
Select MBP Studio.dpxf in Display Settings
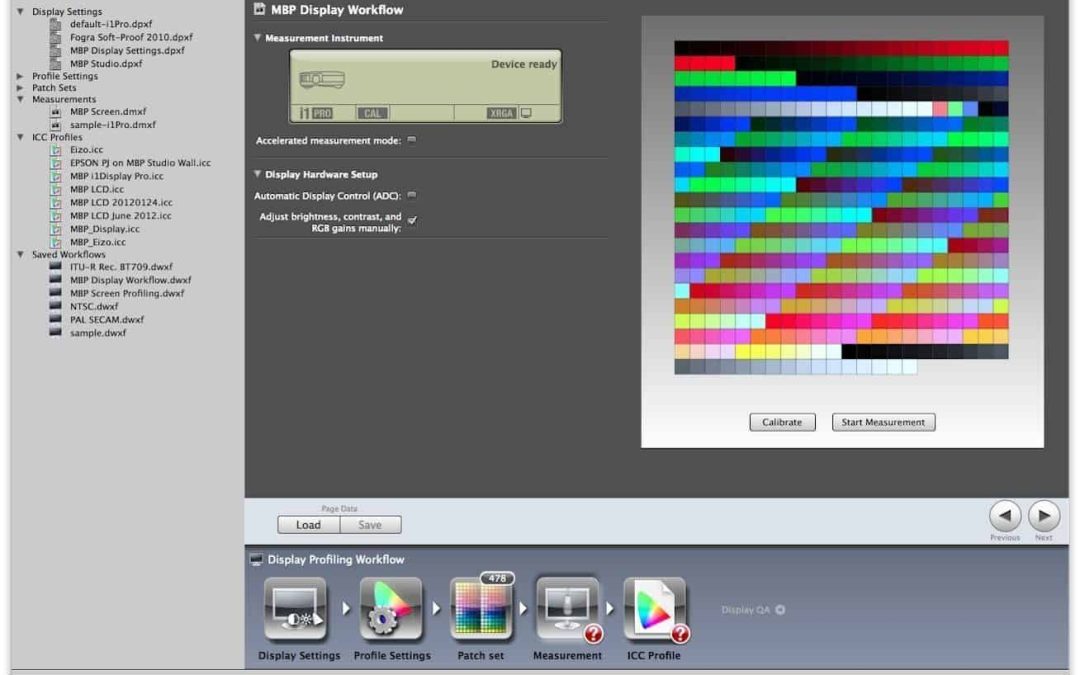pyautogui.click(x=105, y=63)
